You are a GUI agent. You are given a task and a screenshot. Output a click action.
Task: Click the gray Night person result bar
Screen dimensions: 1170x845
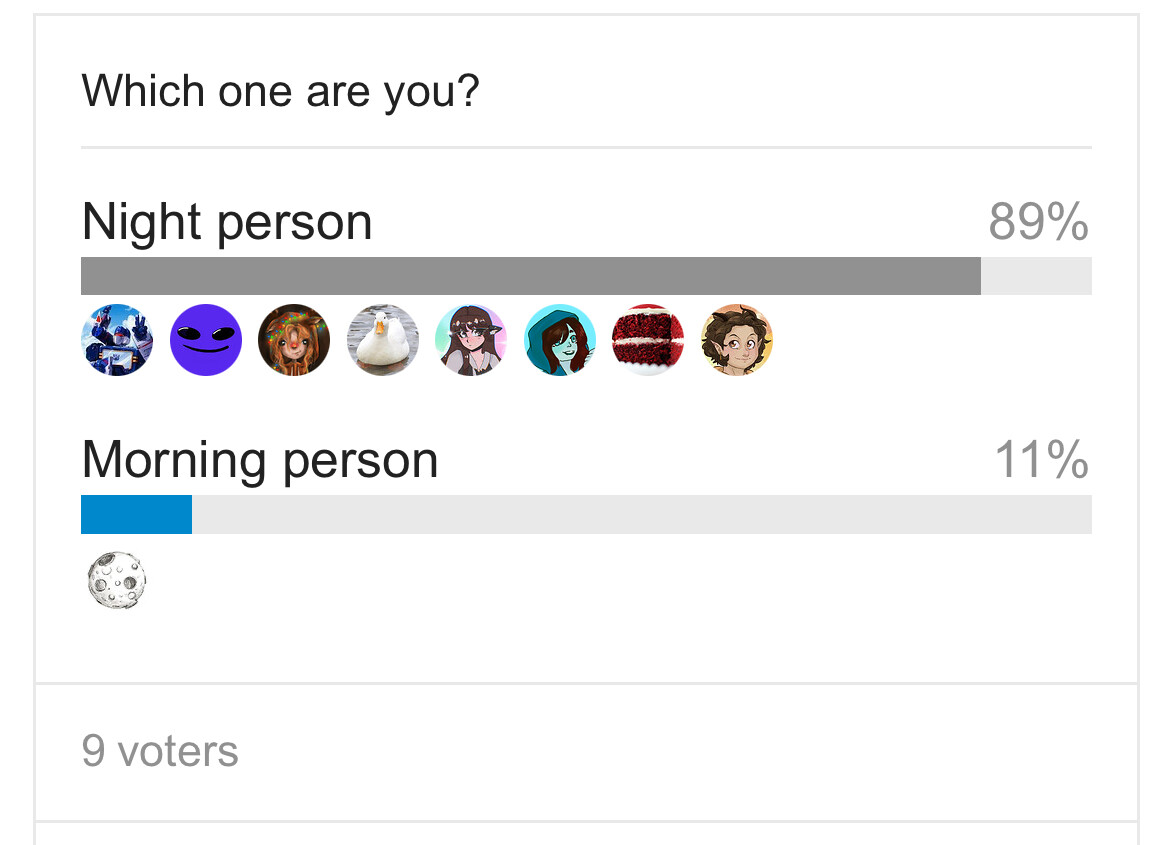(531, 276)
